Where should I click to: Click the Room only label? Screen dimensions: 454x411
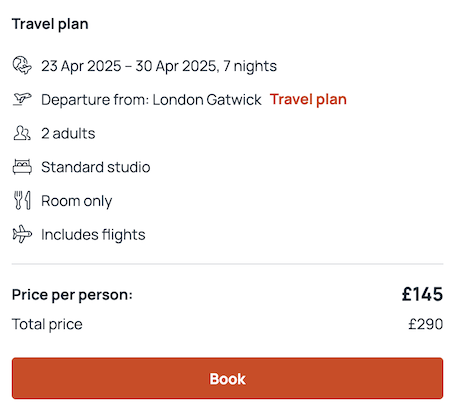click(77, 201)
